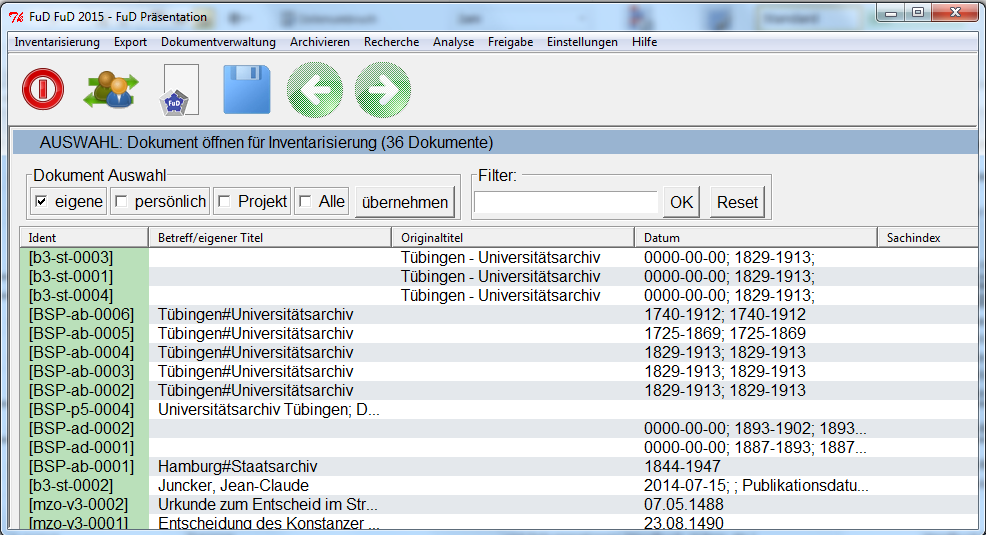Click 'Juncker, Jean-Claude' title cell

(x=233, y=485)
